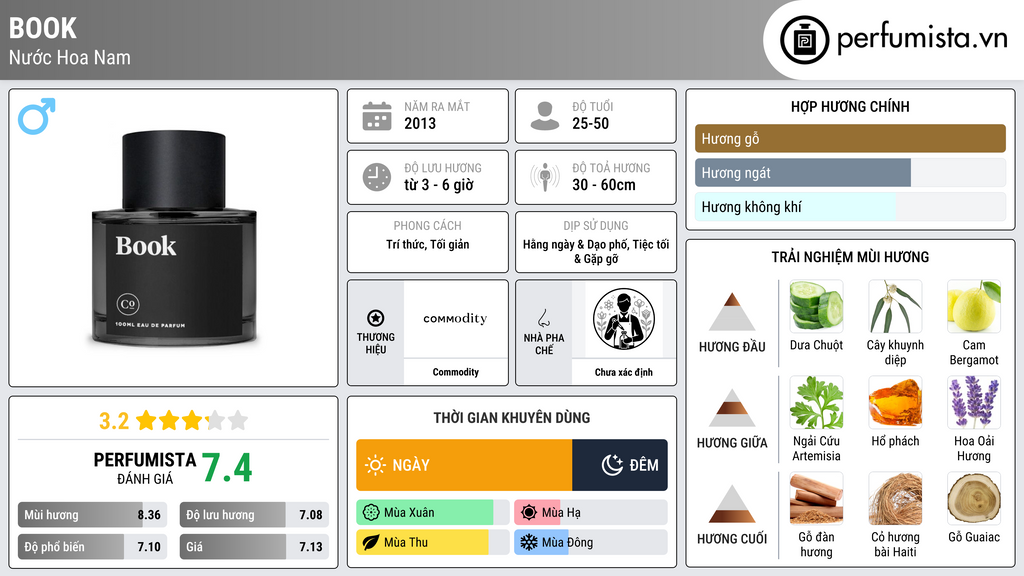Screen dimensions: 1024x576
Task: Click the longevity value từ 3 - 6 giờ
Action: tap(439, 185)
